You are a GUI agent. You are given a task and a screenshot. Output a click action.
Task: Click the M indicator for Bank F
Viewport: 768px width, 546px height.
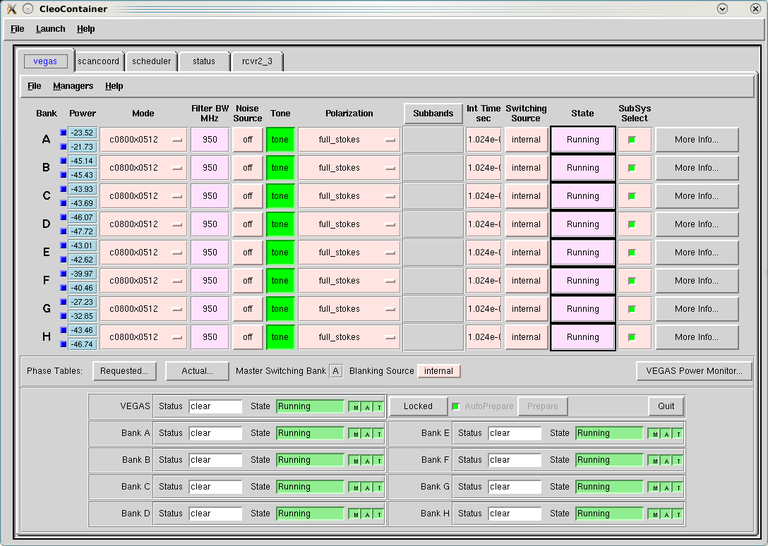click(654, 461)
